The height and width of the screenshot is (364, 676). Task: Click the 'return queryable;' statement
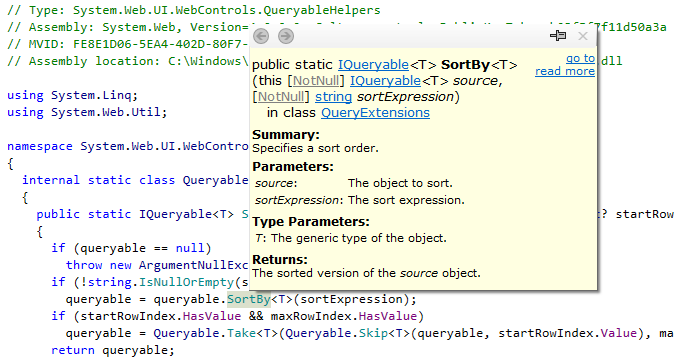[x=113, y=350]
